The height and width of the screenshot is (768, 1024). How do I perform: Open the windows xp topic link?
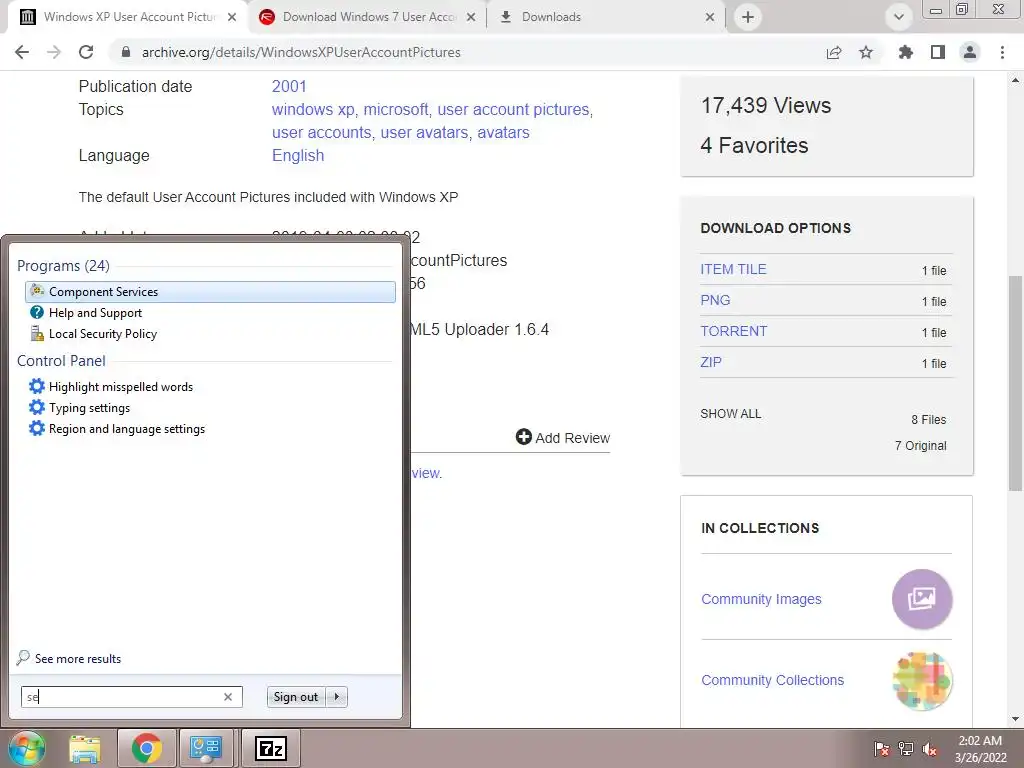[x=313, y=109]
